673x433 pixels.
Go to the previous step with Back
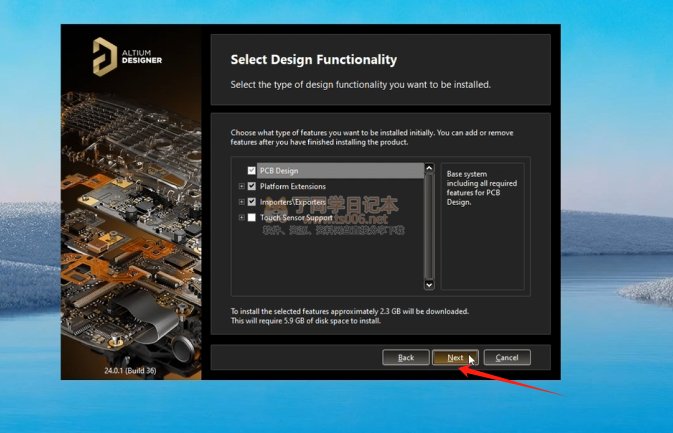[x=406, y=357]
